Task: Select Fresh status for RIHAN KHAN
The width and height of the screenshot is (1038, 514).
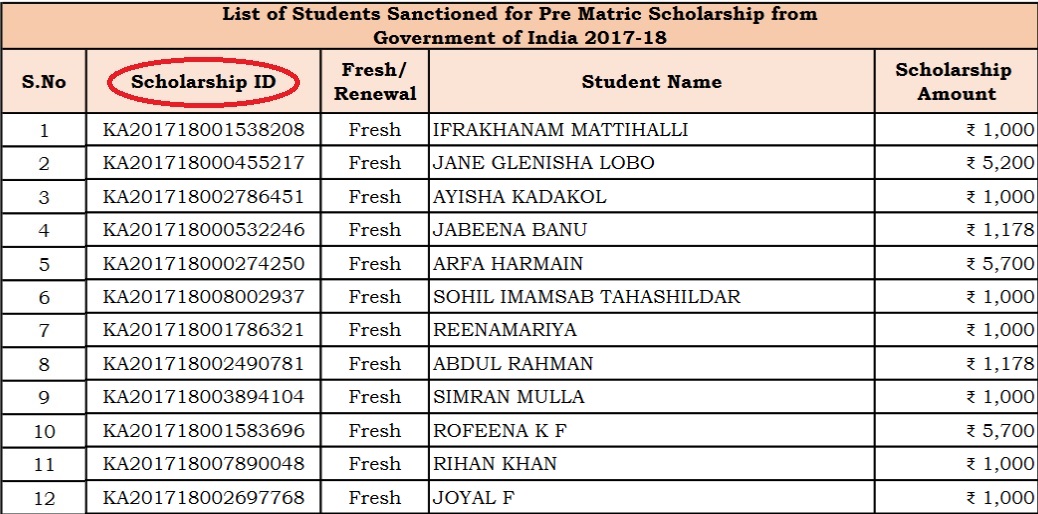Action: [x=375, y=464]
